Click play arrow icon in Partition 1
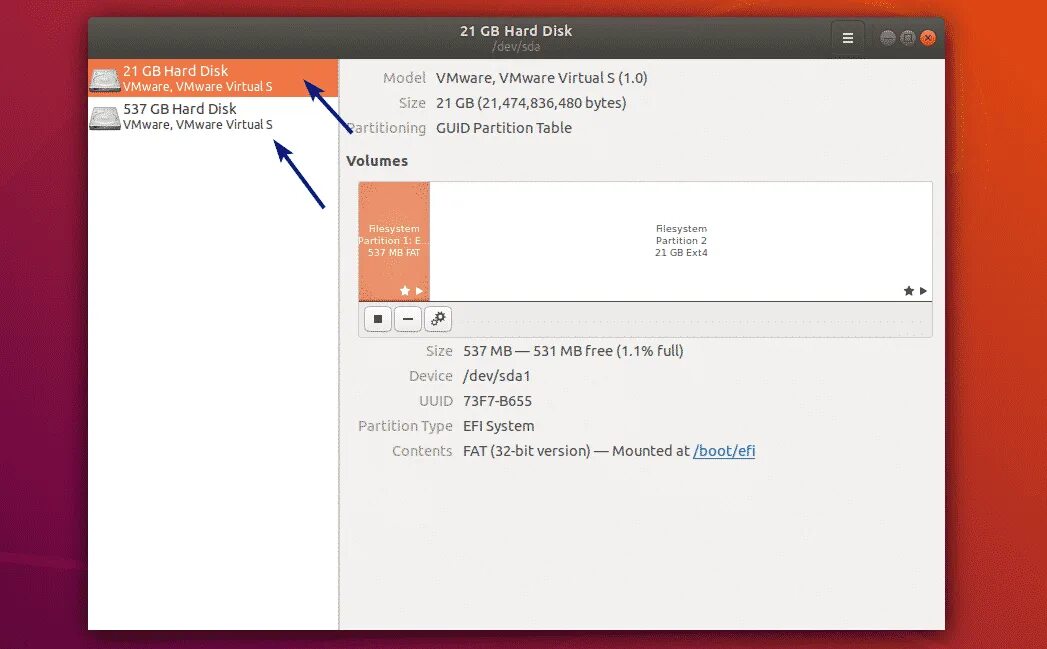 click(x=419, y=290)
